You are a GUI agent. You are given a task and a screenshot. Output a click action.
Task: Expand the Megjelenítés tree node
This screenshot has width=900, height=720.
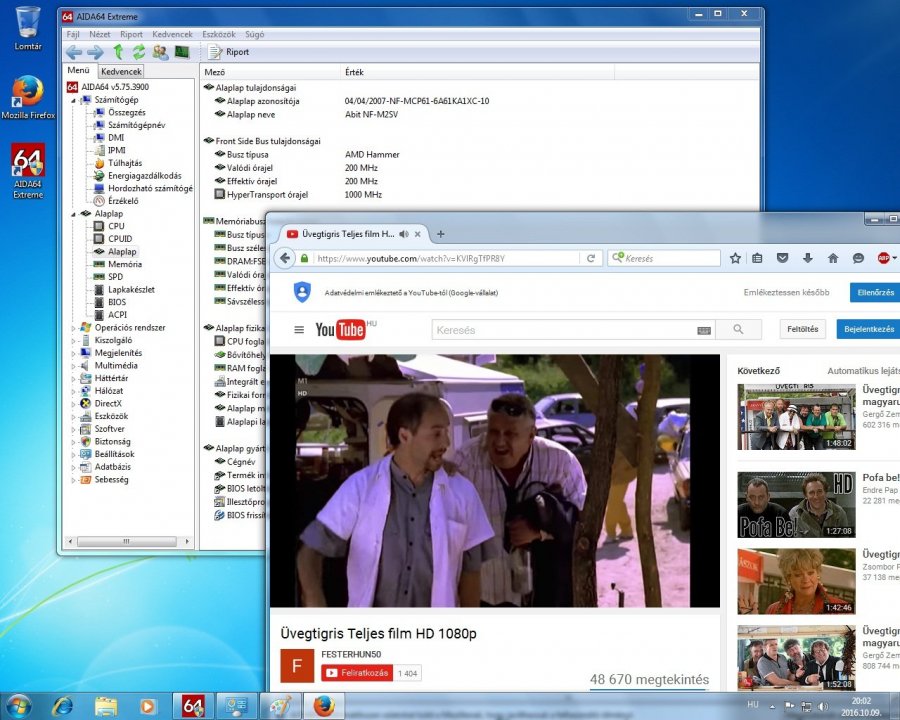click(73, 353)
